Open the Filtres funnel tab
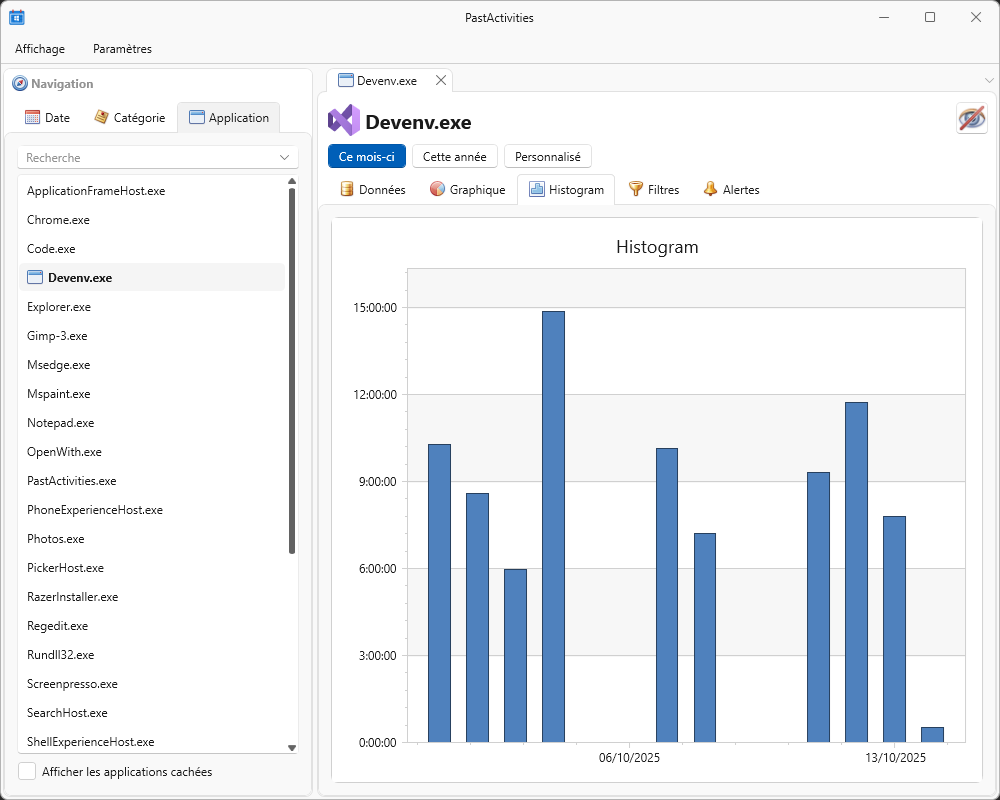Image resolution: width=1000 pixels, height=800 pixels. click(x=653, y=189)
